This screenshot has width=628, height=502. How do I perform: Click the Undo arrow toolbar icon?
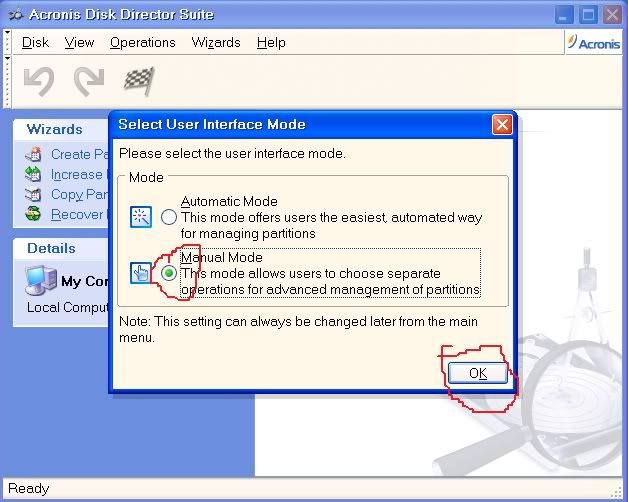39,81
